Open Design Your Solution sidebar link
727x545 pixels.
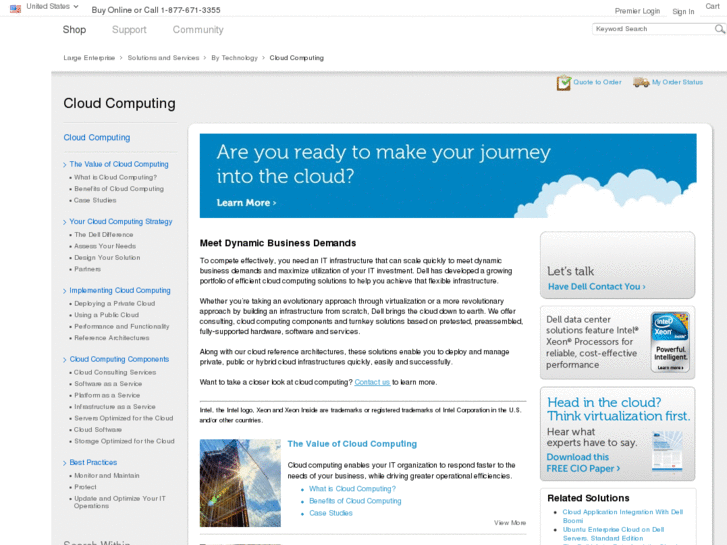point(107,258)
